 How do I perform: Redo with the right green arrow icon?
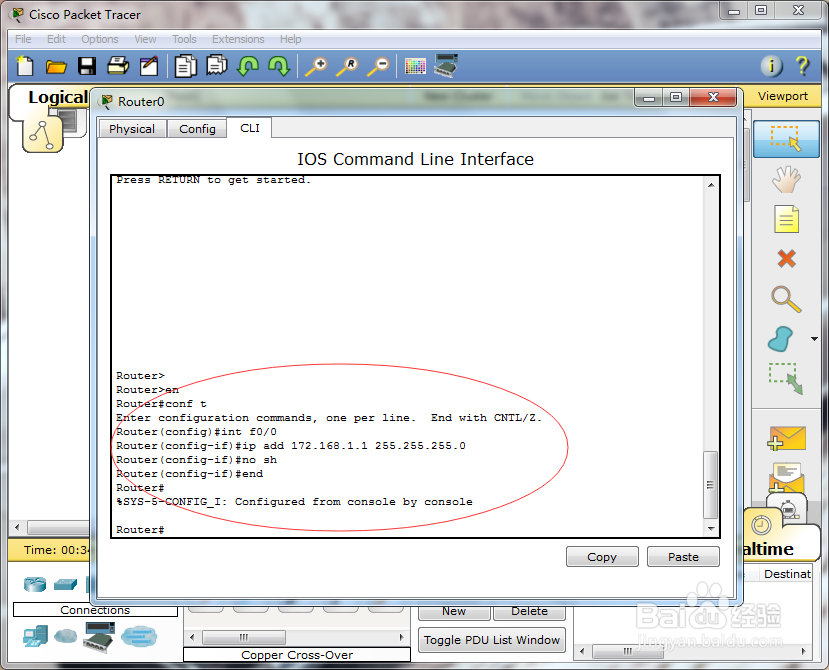coord(279,66)
